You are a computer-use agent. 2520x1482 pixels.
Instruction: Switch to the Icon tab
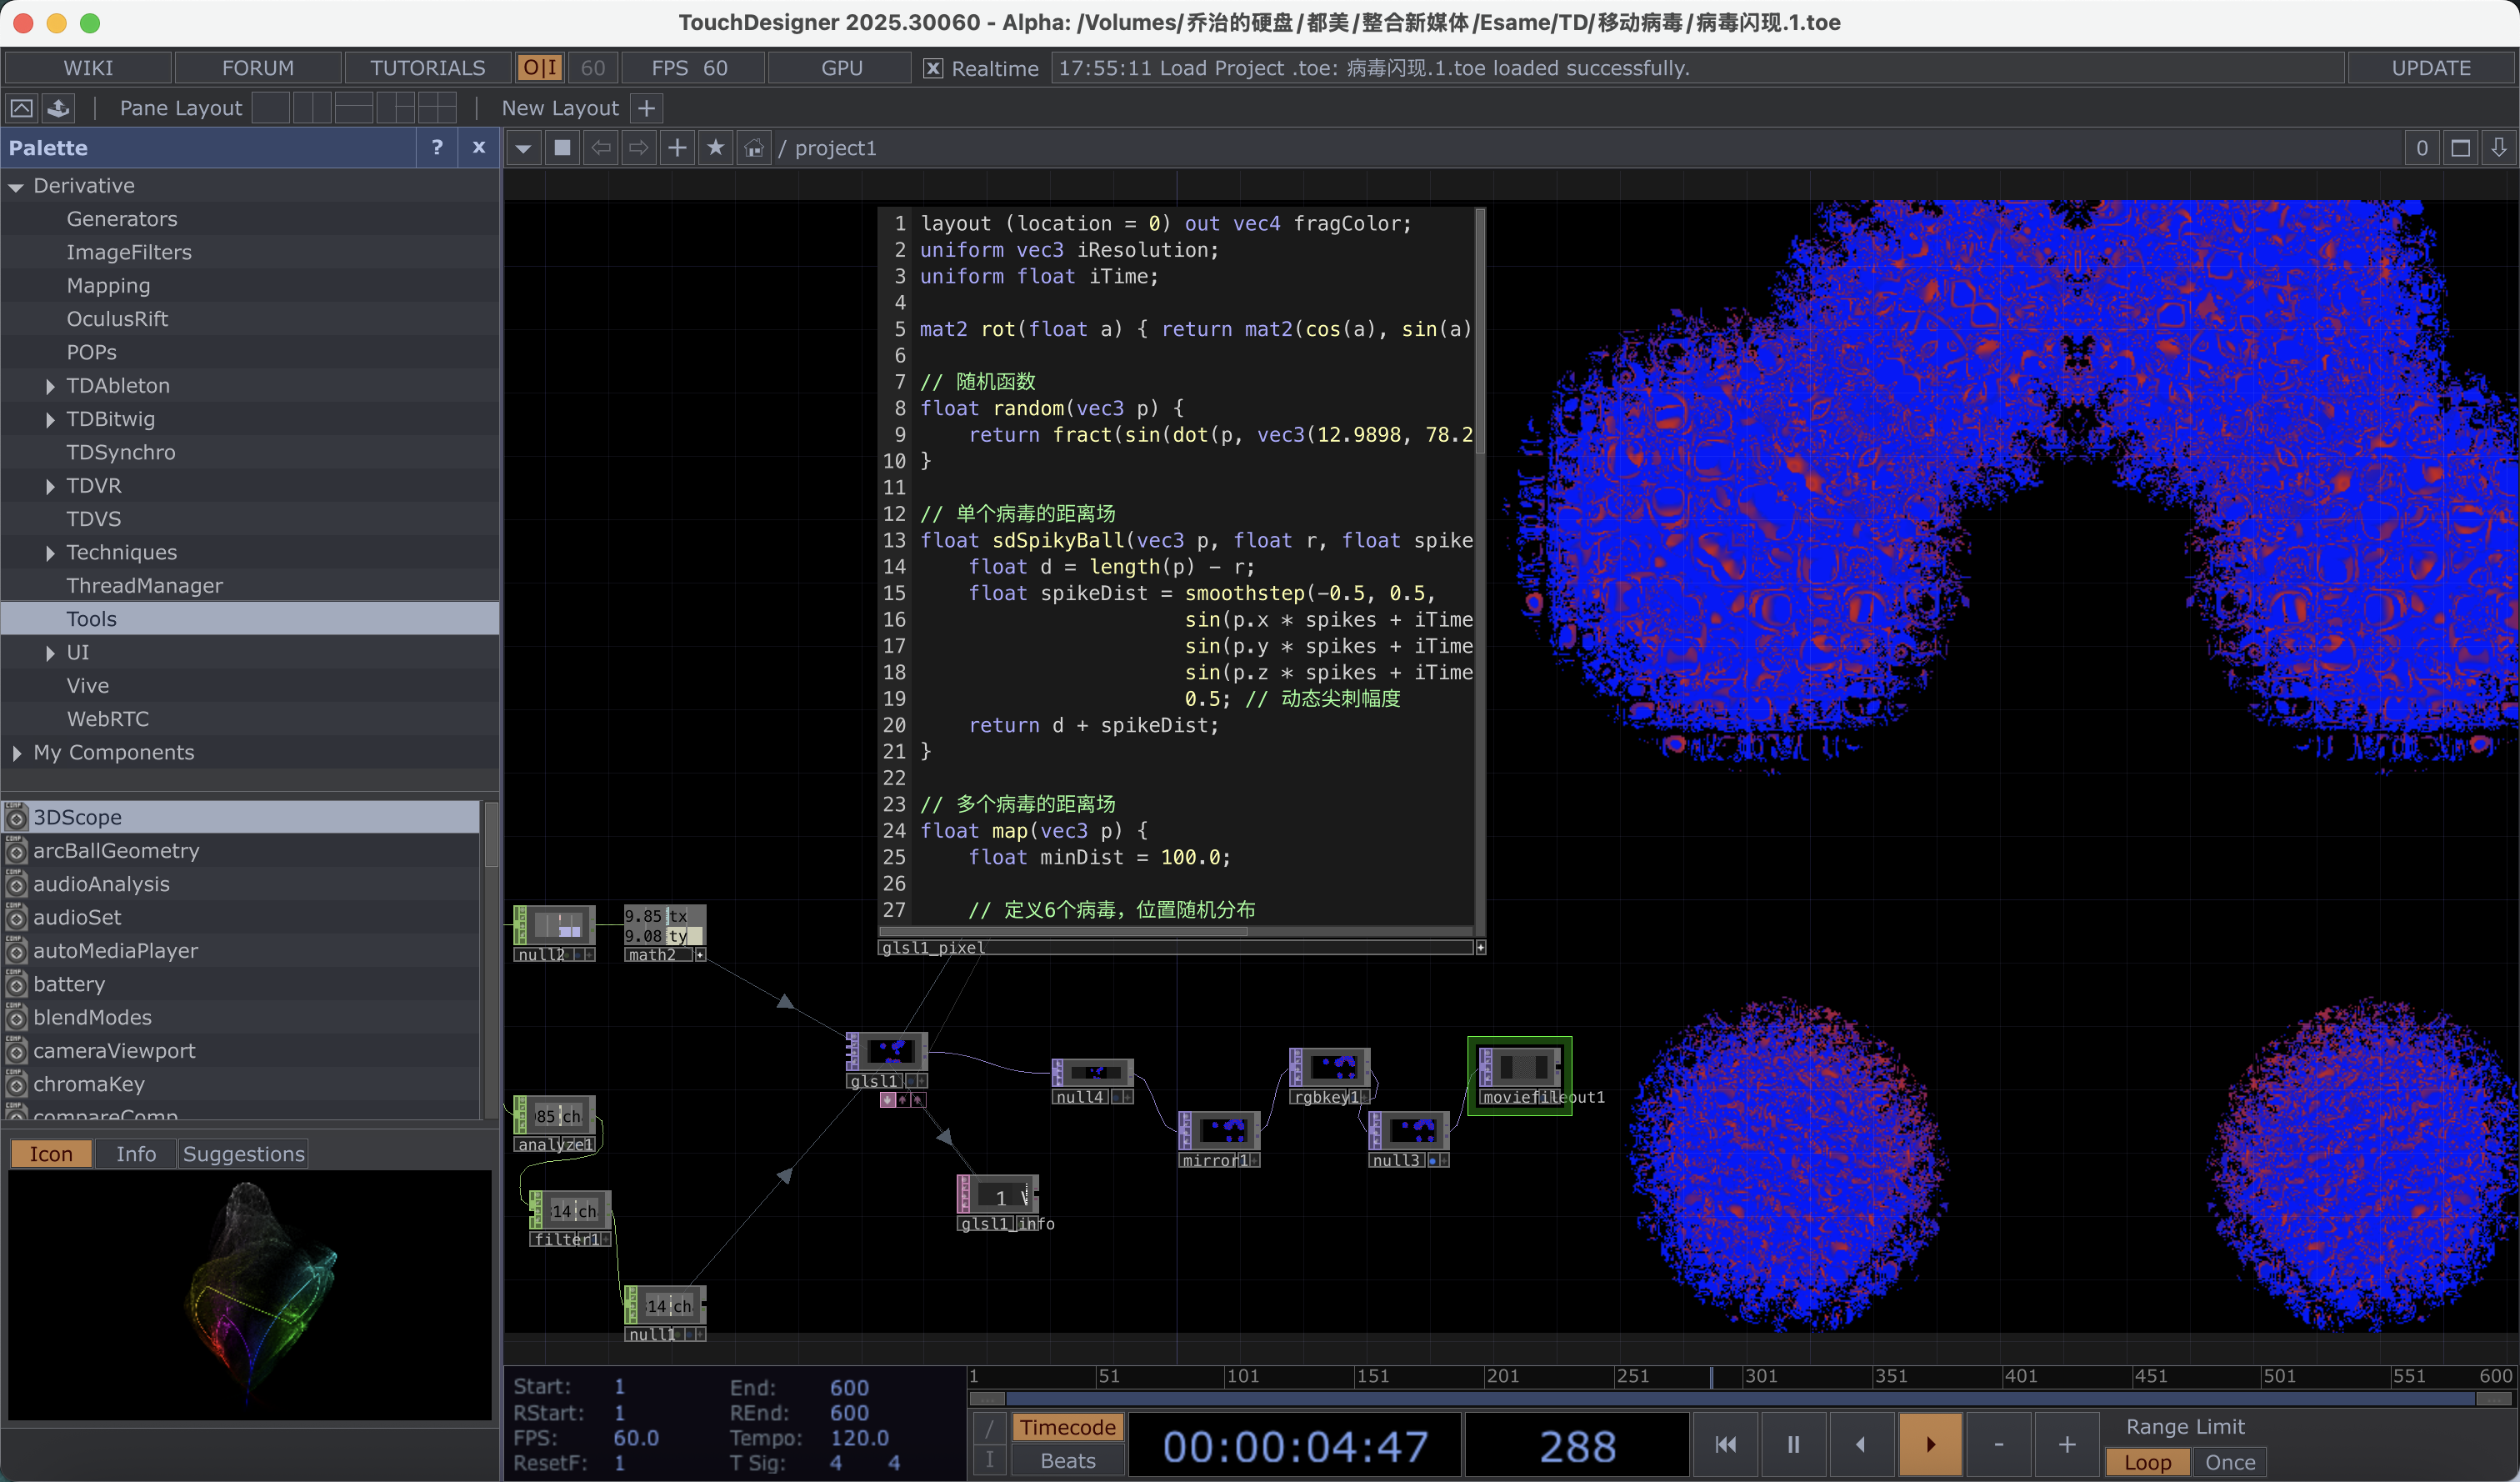coord(51,1153)
